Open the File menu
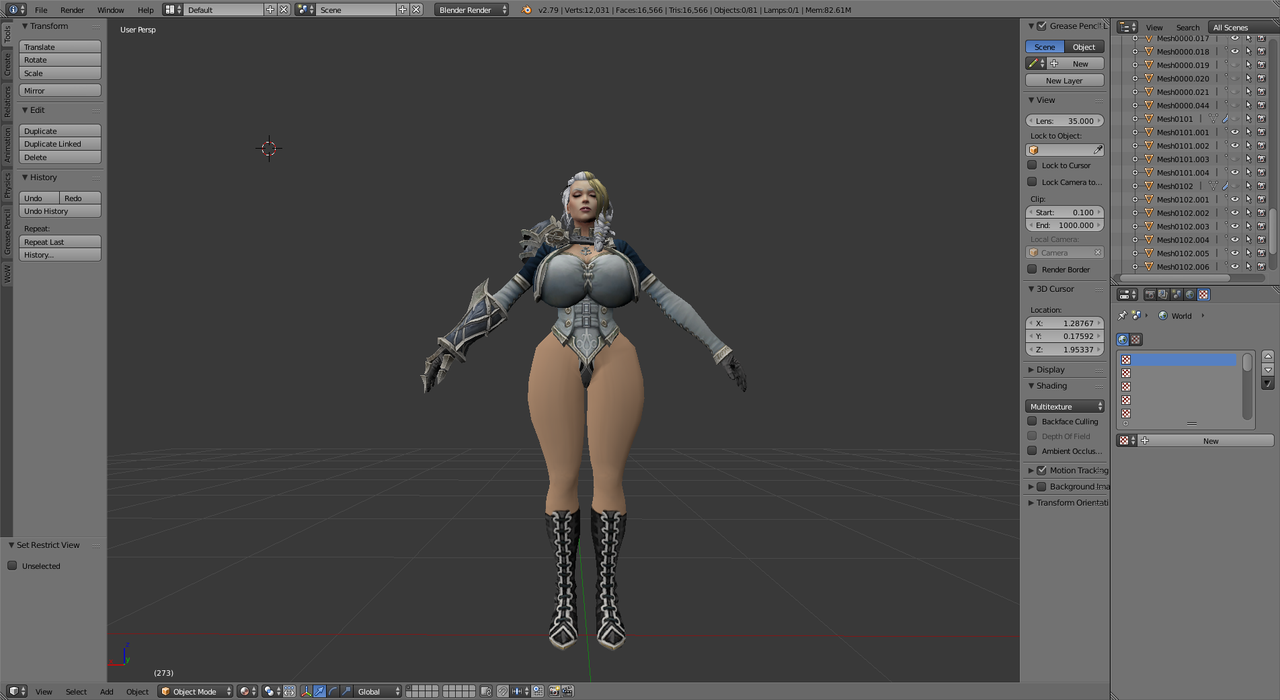The width and height of the screenshot is (1280, 700). click(x=41, y=9)
